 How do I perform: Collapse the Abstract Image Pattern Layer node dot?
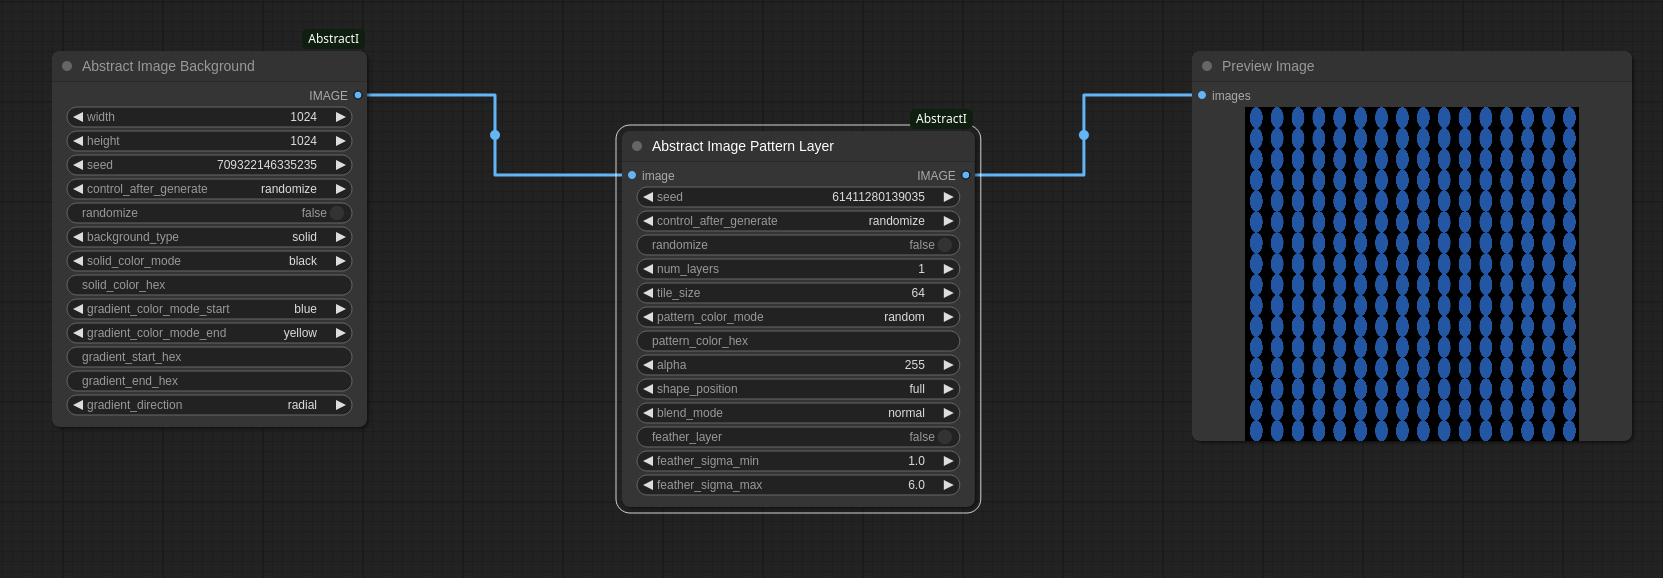637,146
